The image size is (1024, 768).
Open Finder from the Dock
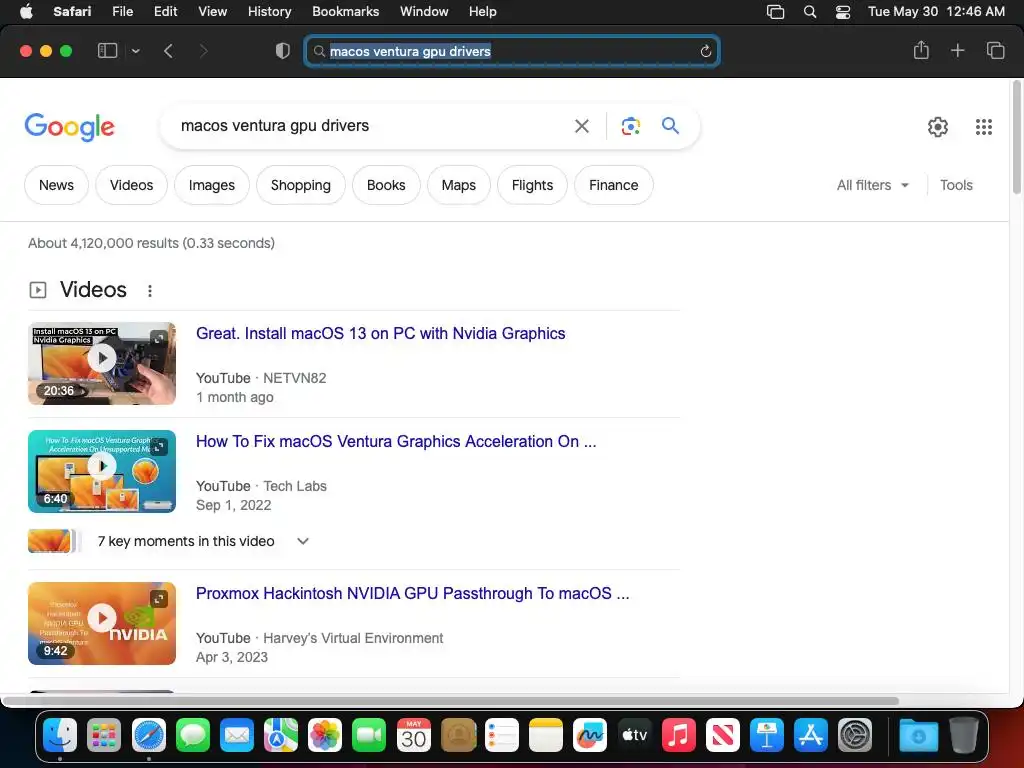(x=60, y=735)
